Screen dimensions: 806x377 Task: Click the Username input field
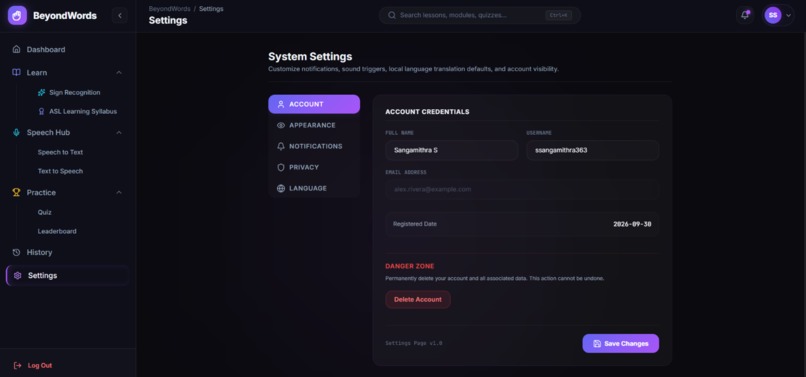[x=593, y=151]
